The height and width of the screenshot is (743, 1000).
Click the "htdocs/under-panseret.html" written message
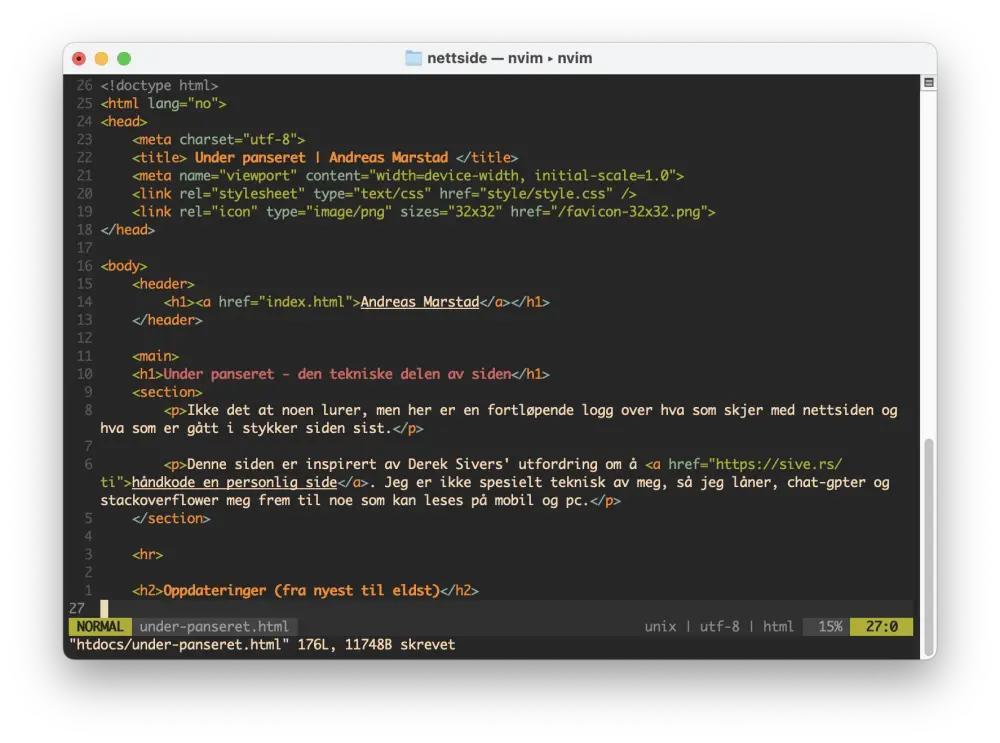coord(262,644)
